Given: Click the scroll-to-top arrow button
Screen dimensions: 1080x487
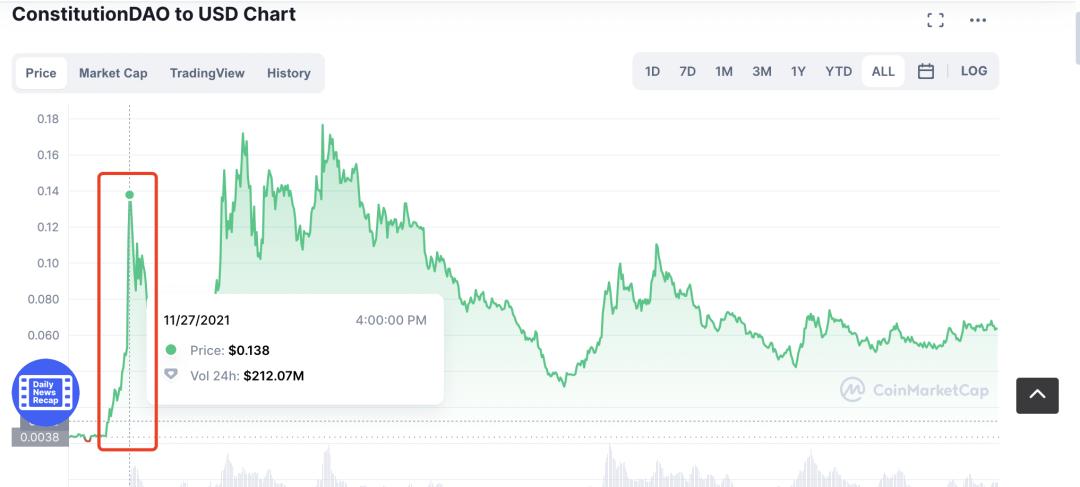Looking at the screenshot, I should coord(1037,395).
